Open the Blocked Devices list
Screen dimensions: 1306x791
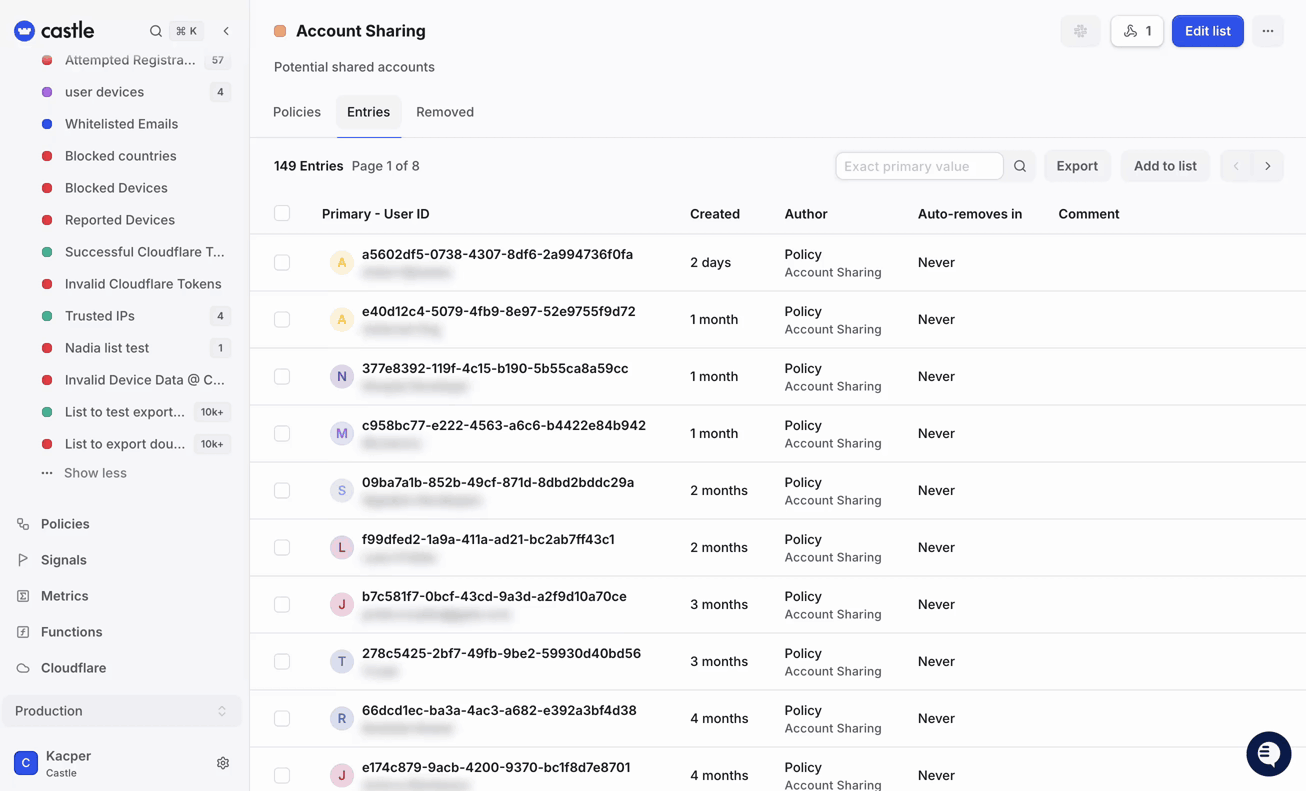pos(116,188)
